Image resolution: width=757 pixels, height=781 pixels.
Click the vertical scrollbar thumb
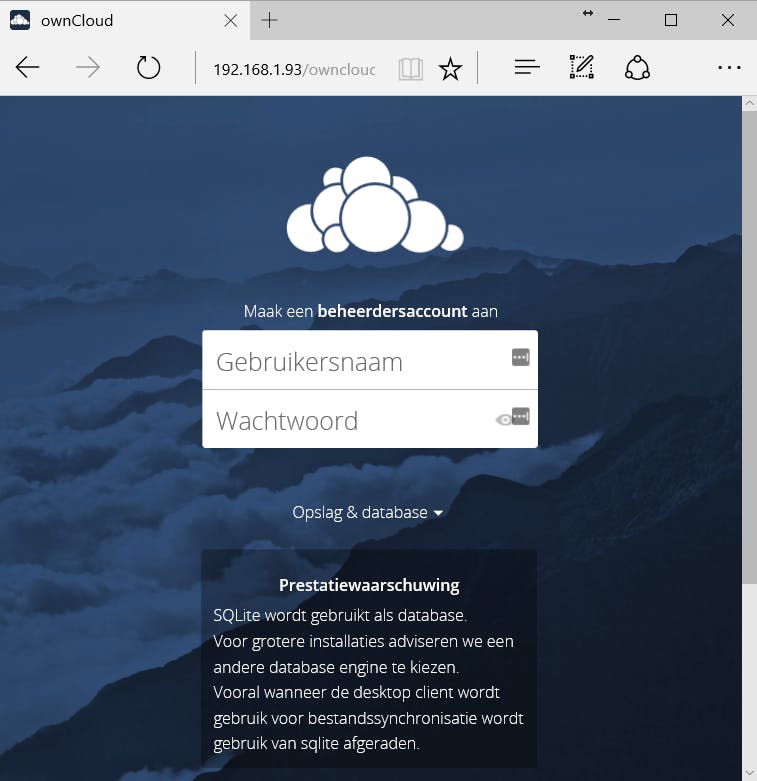point(749,347)
